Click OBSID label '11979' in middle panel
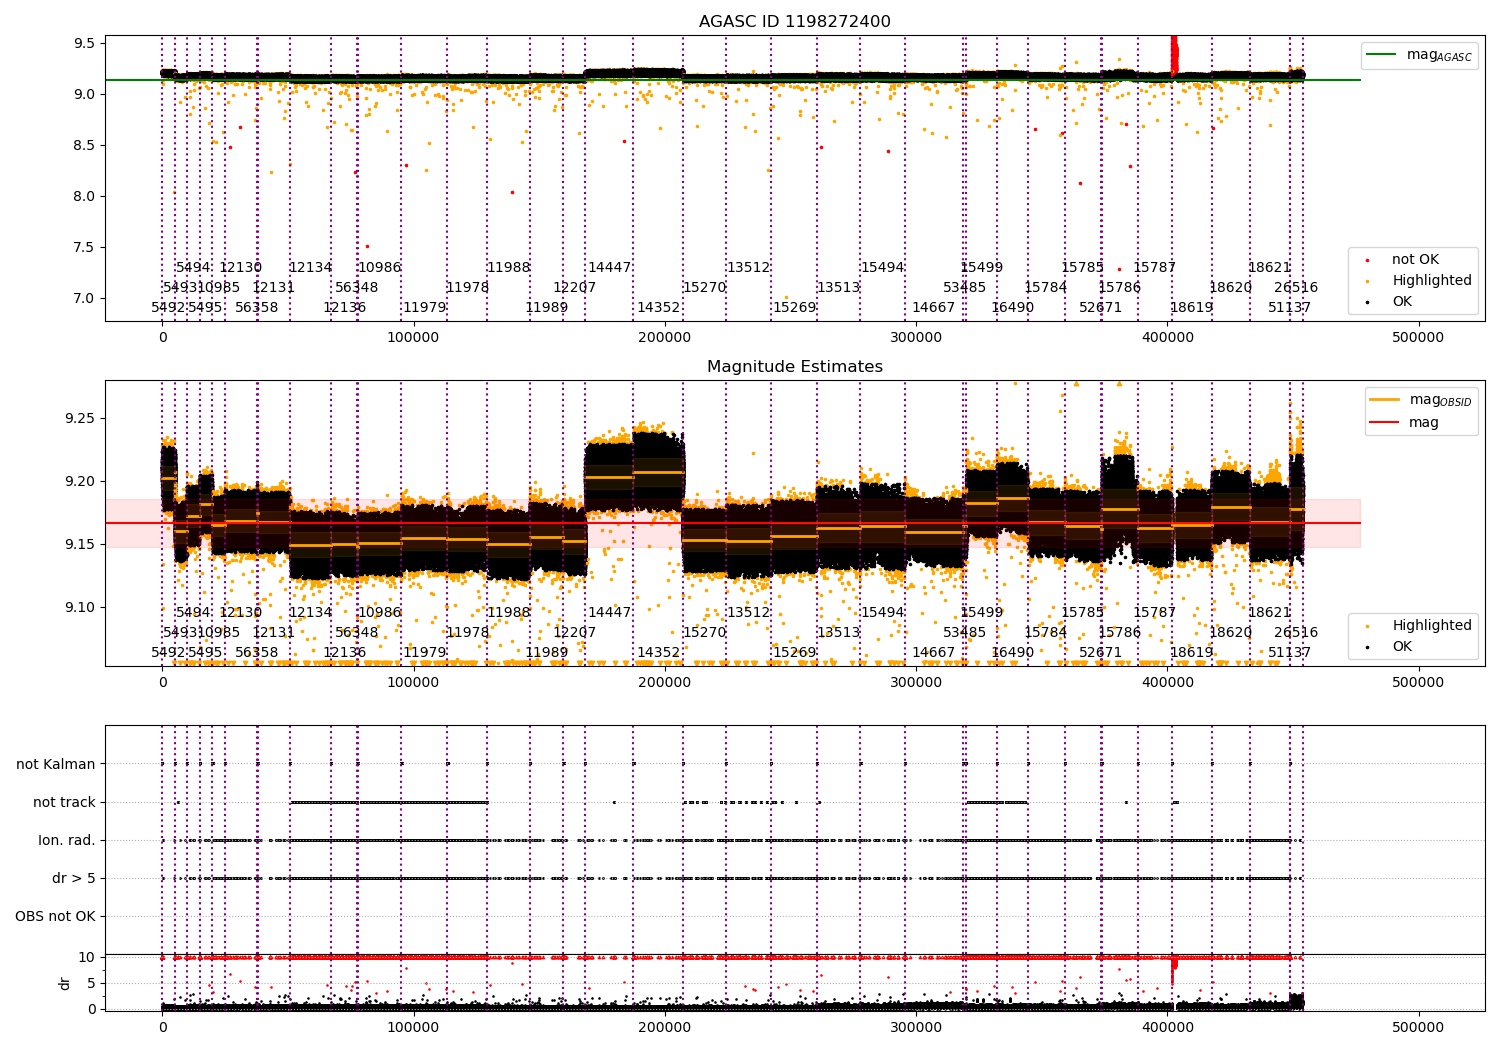The image size is (1500, 1050). coord(424,653)
